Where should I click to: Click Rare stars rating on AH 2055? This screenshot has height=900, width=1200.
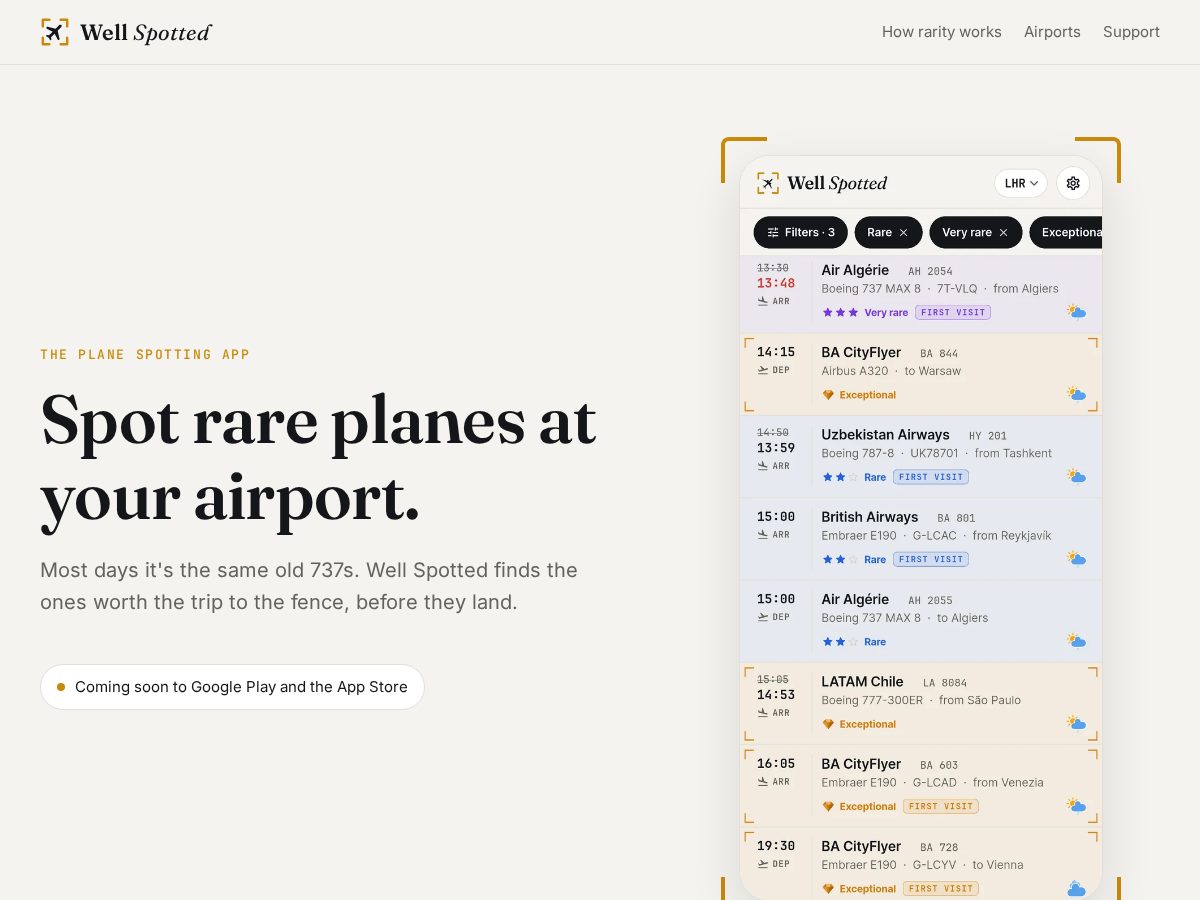tap(840, 642)
